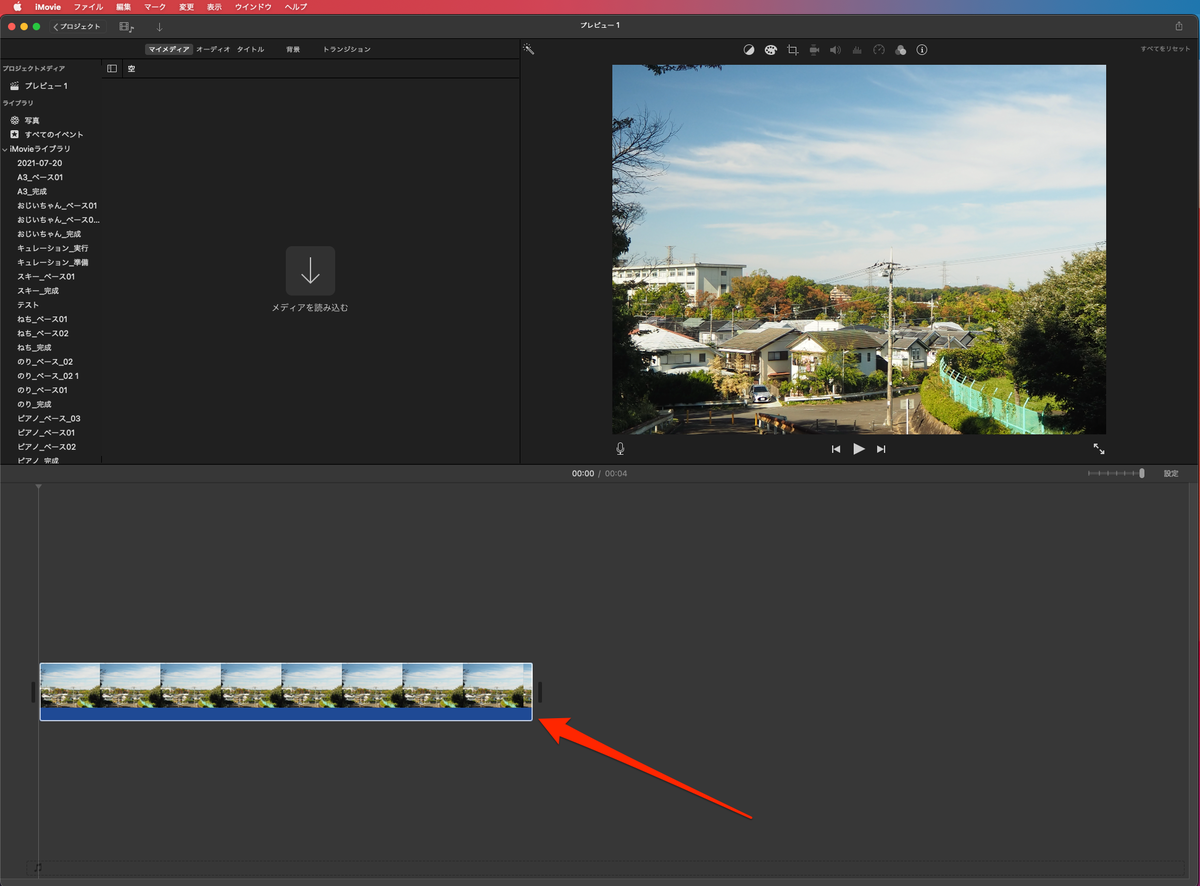Open the color balance tool
The image size is (1200, 886).
[749, 49]
